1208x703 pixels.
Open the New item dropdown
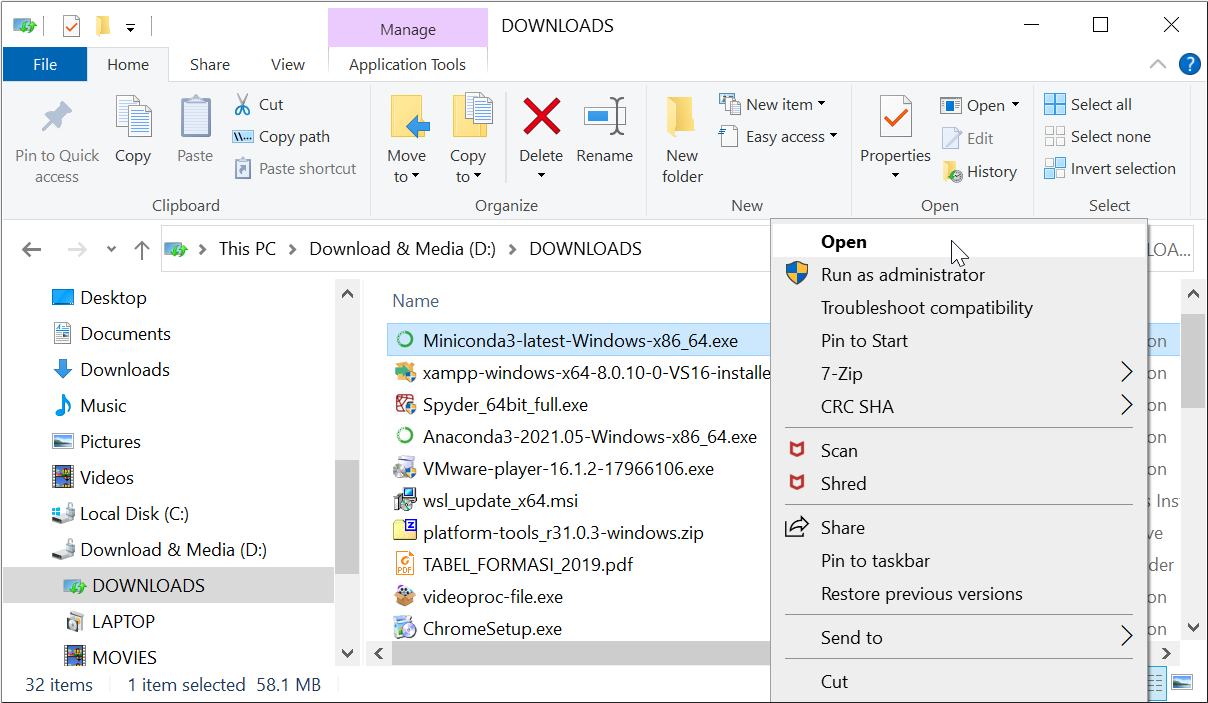(773, 104)
